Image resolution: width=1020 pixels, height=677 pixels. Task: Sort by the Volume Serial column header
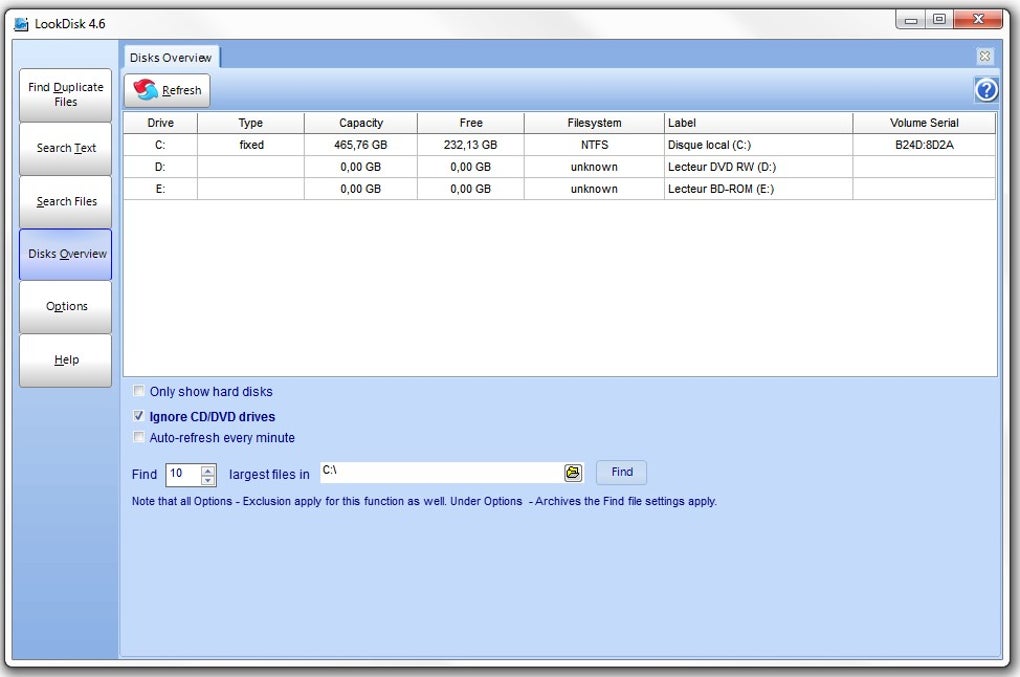[924, 123]
